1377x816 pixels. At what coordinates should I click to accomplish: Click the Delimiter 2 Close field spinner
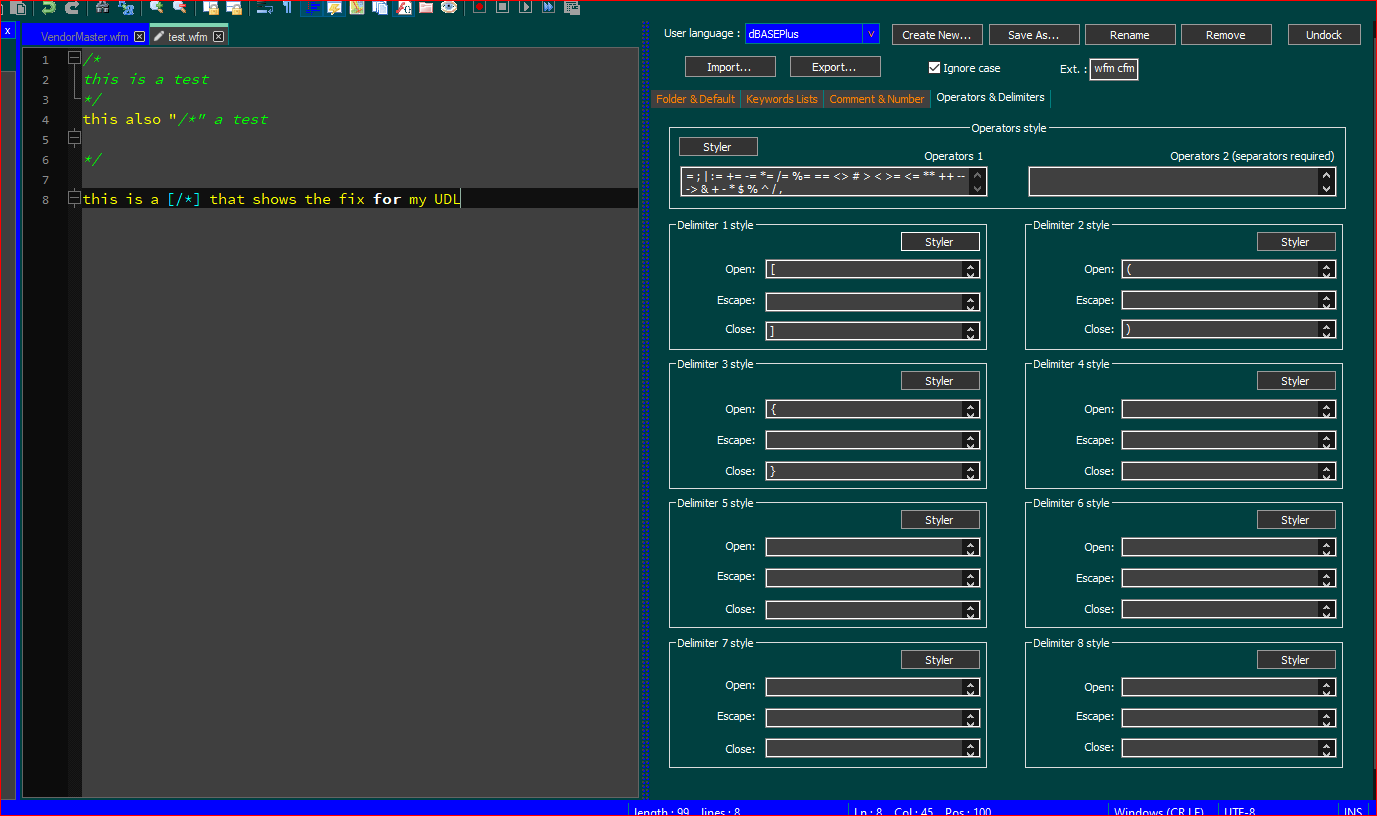[1326, 329]
